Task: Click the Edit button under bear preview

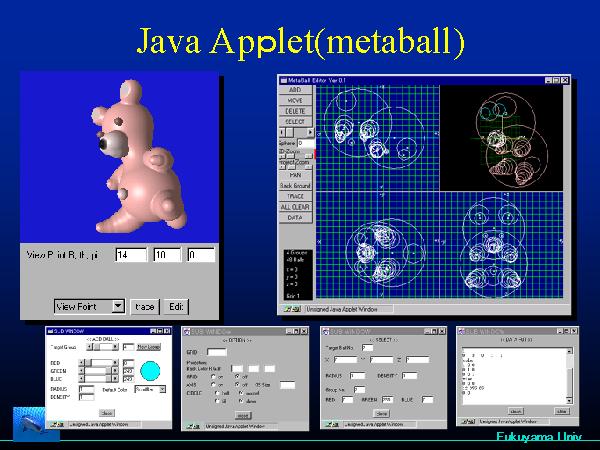Action: [176, 306]
